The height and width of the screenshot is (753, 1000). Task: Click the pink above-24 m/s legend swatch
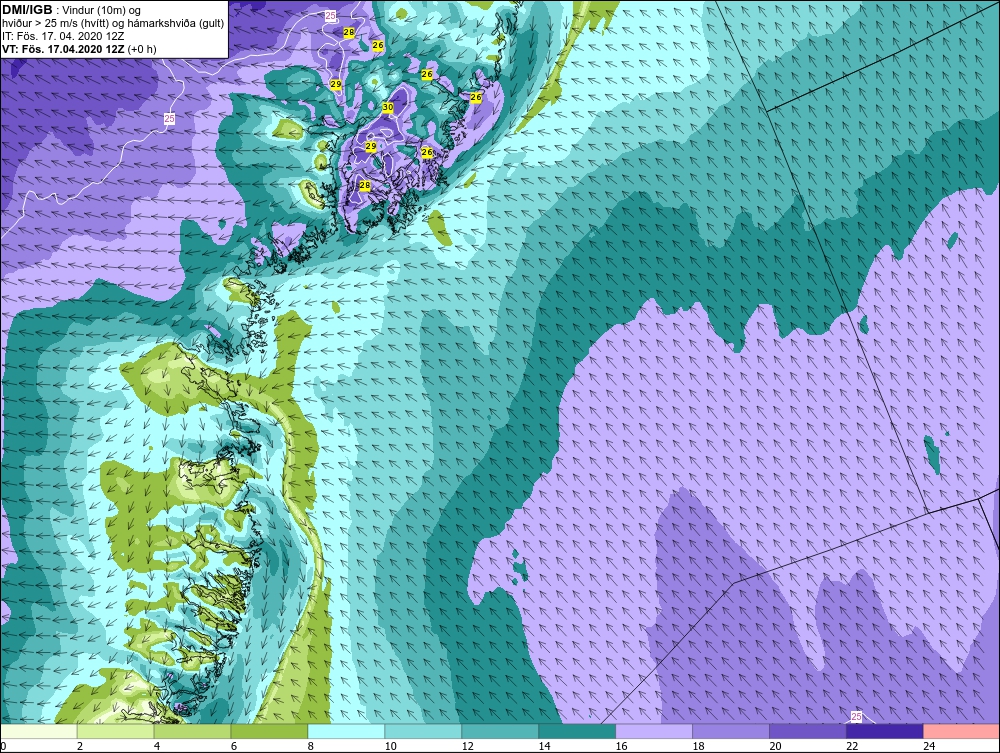961,731
